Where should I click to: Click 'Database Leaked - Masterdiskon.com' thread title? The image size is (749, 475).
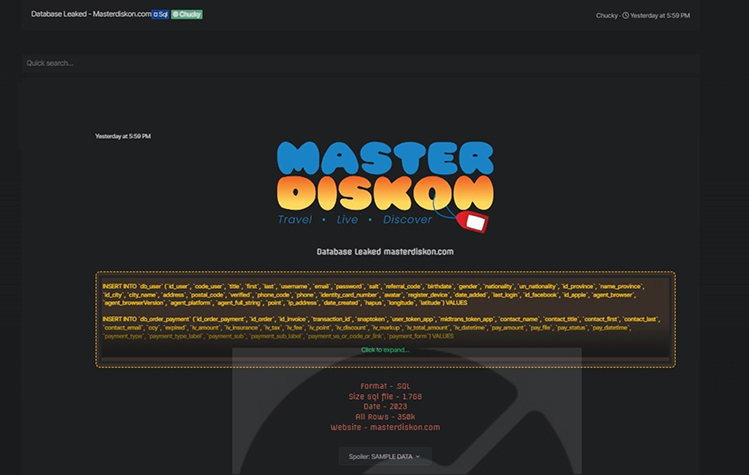(91, 14)
